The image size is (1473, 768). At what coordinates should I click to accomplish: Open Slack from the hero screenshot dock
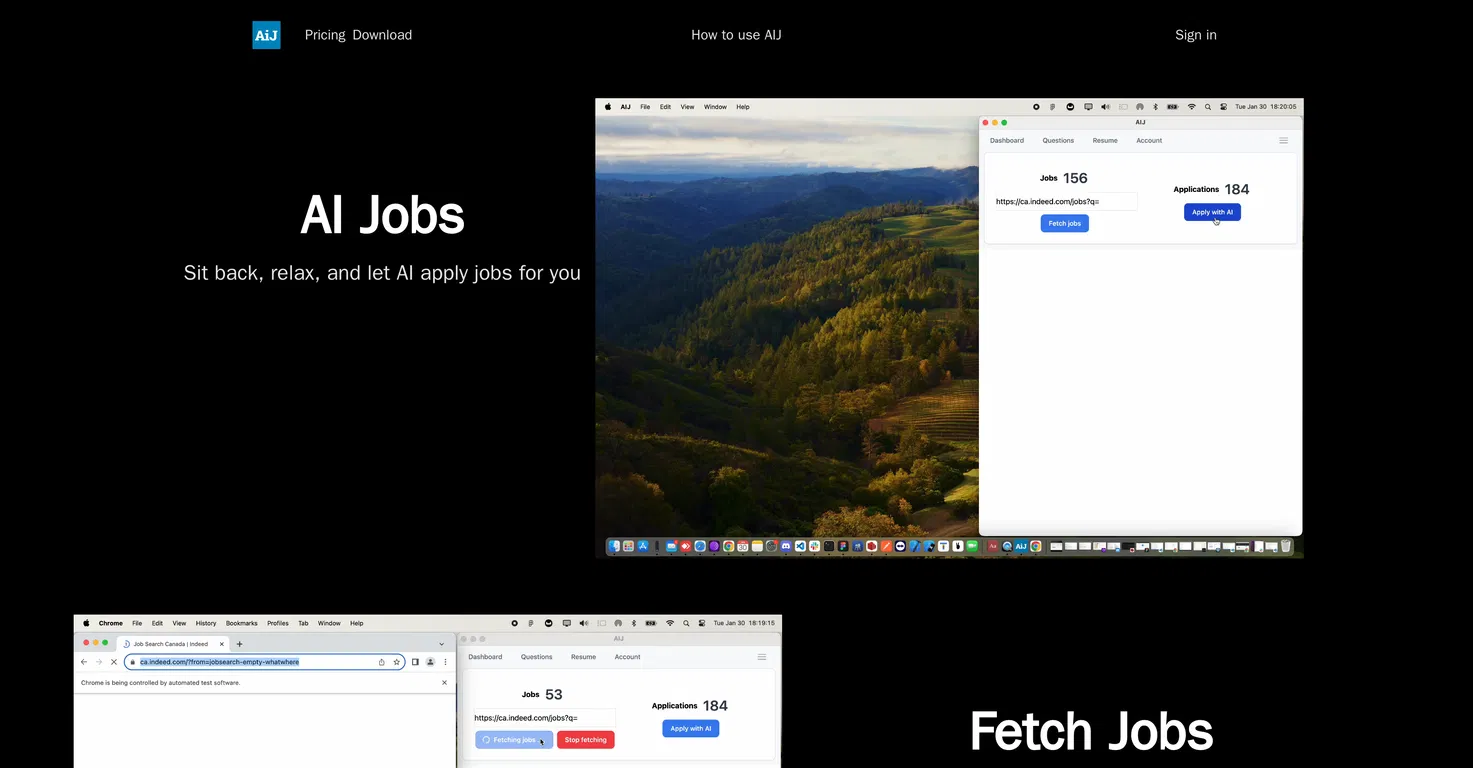coord(815,546)
